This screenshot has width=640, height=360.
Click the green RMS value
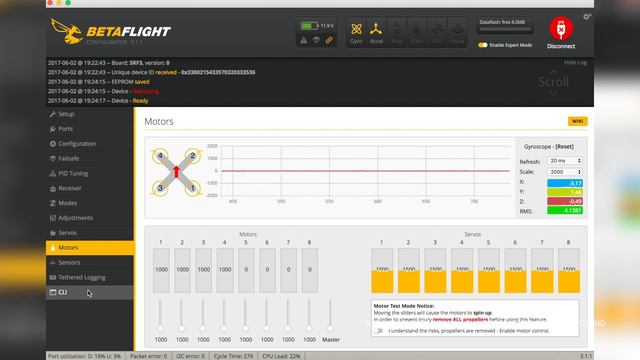(x=565, y=211)
